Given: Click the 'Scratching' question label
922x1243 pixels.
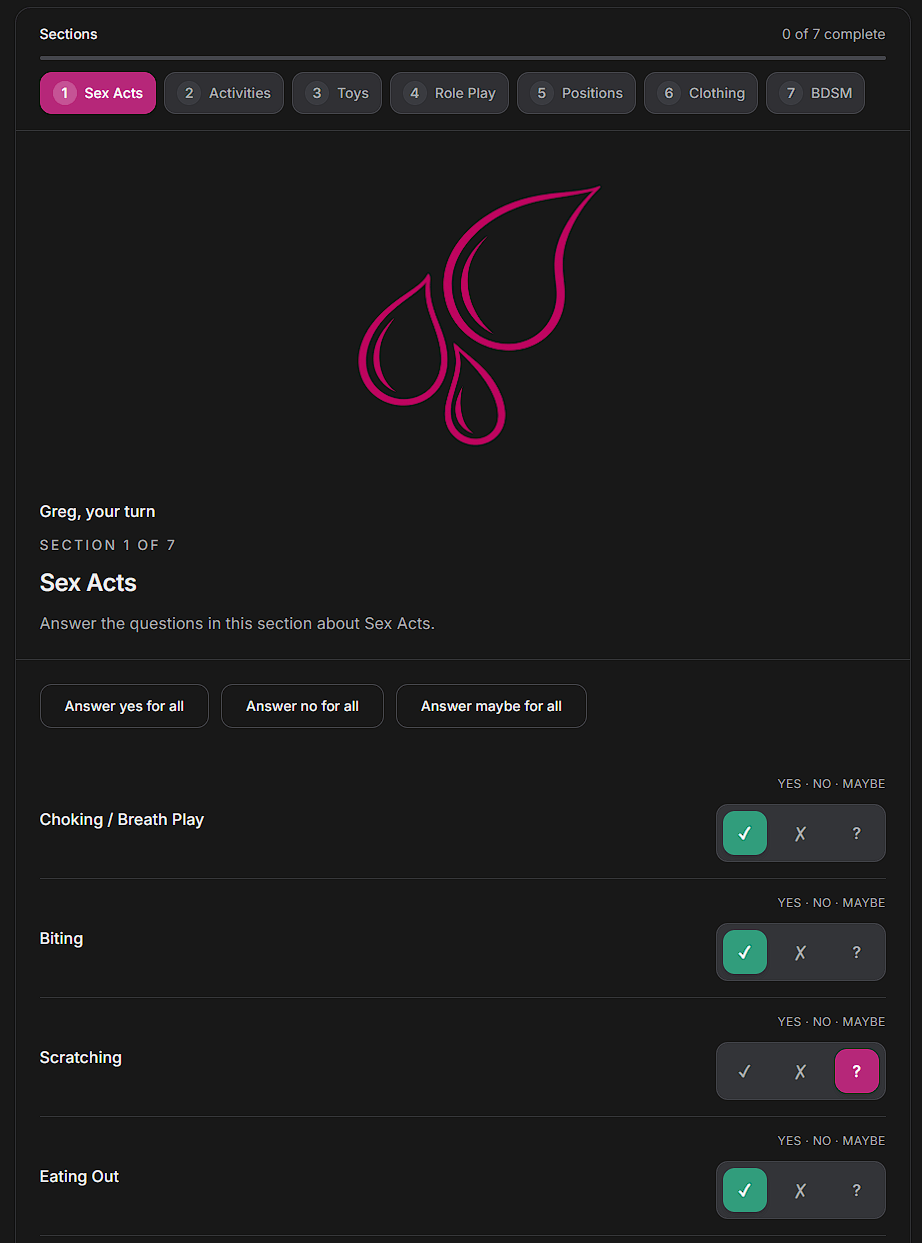Looking at the screenshot, I should tap(81, 1058).
